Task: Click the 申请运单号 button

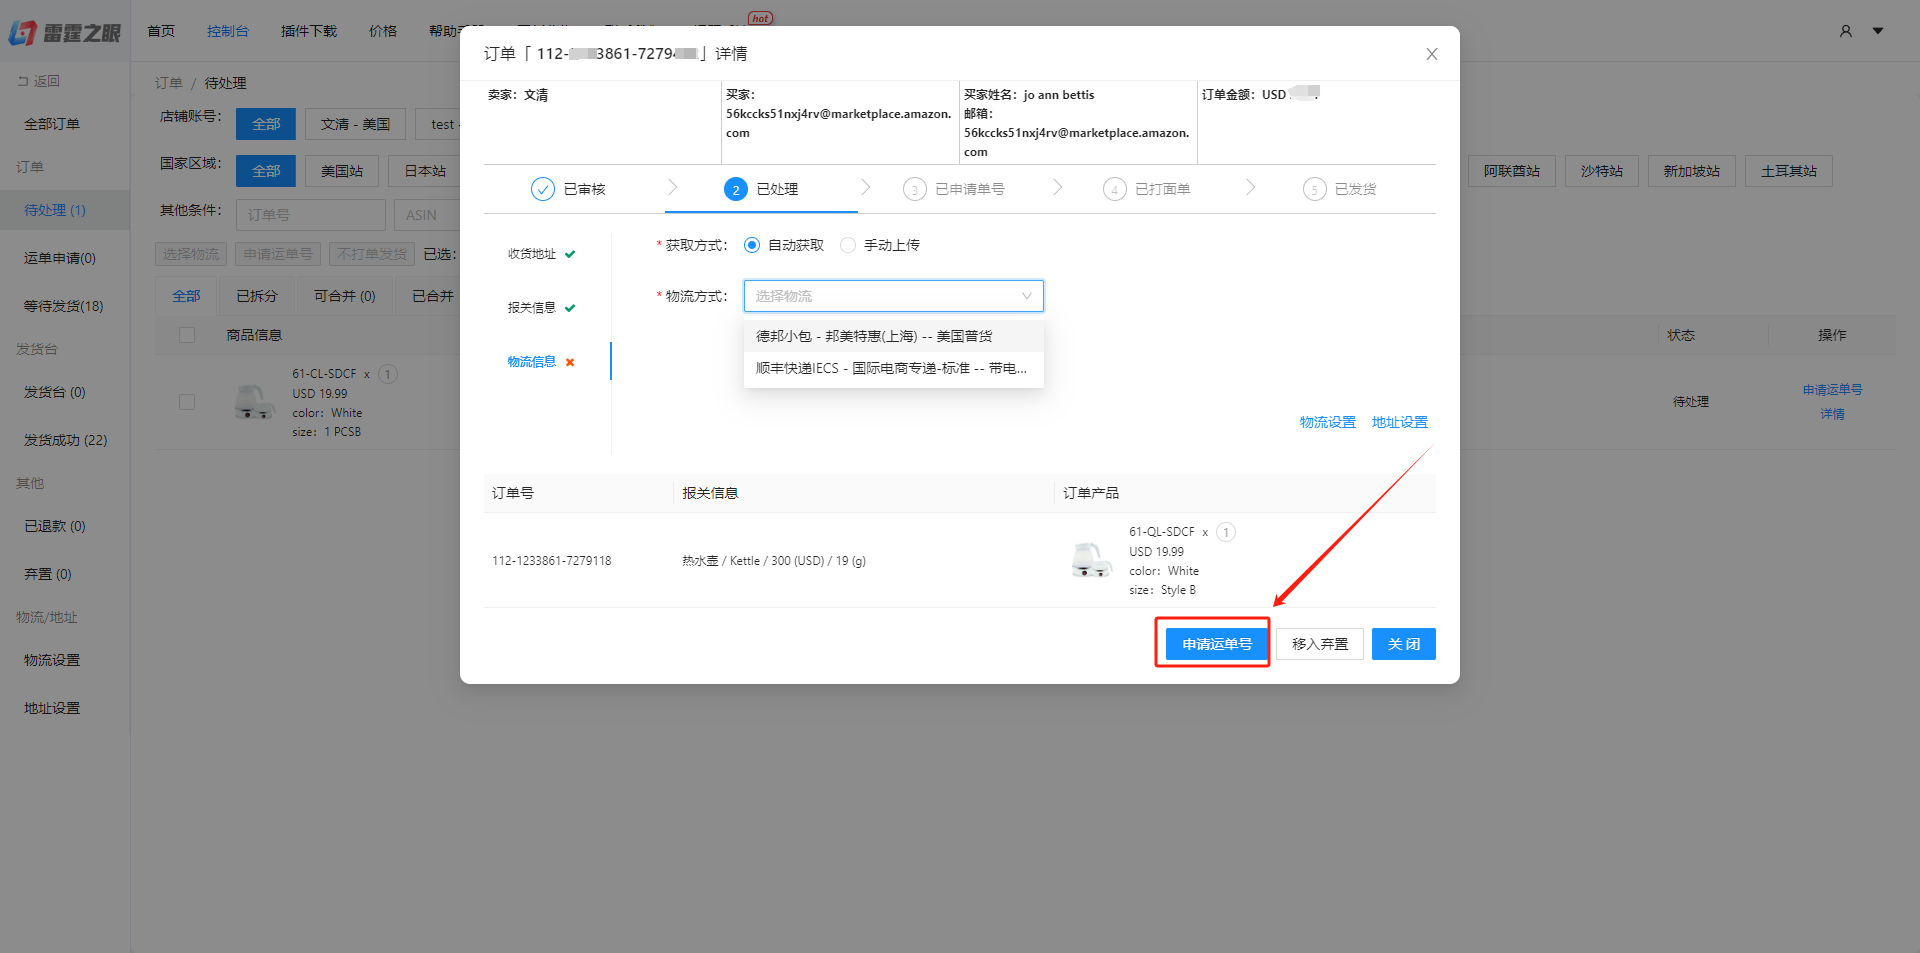Action: point(1212,643)
